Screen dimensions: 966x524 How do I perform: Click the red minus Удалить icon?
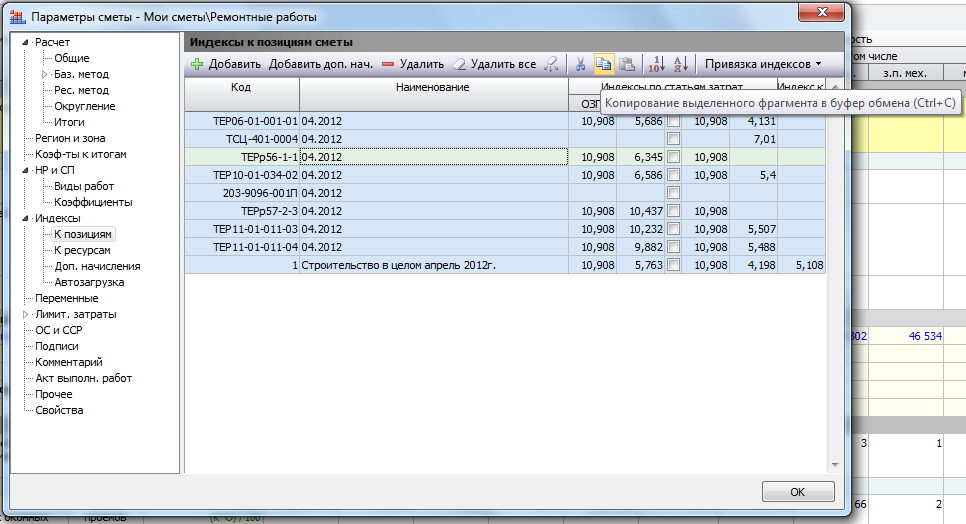(388, 64)
